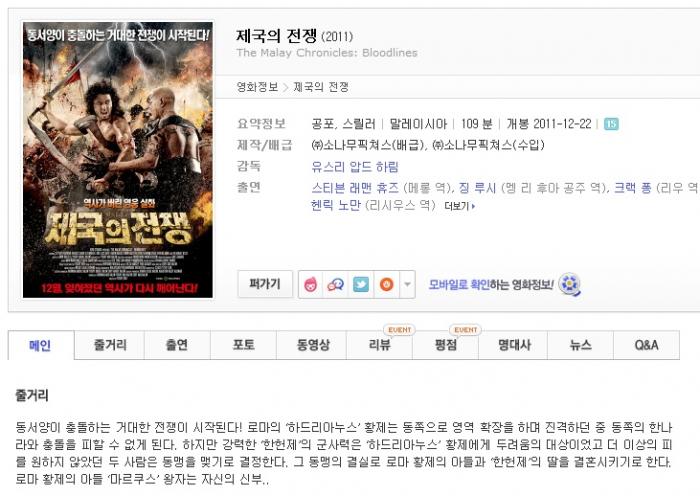Expand share options dropdown arrow

click(407, 284)
